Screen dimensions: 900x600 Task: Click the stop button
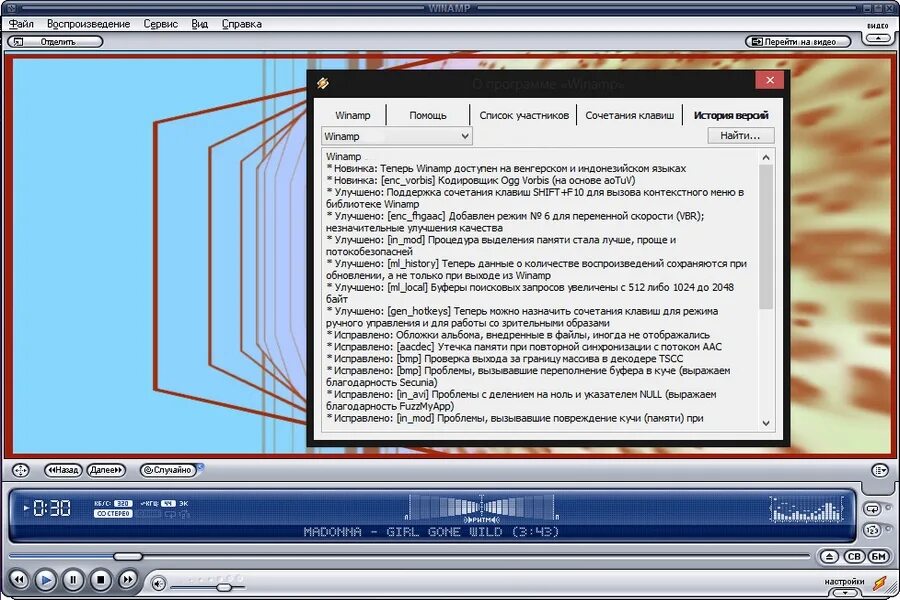100,580
